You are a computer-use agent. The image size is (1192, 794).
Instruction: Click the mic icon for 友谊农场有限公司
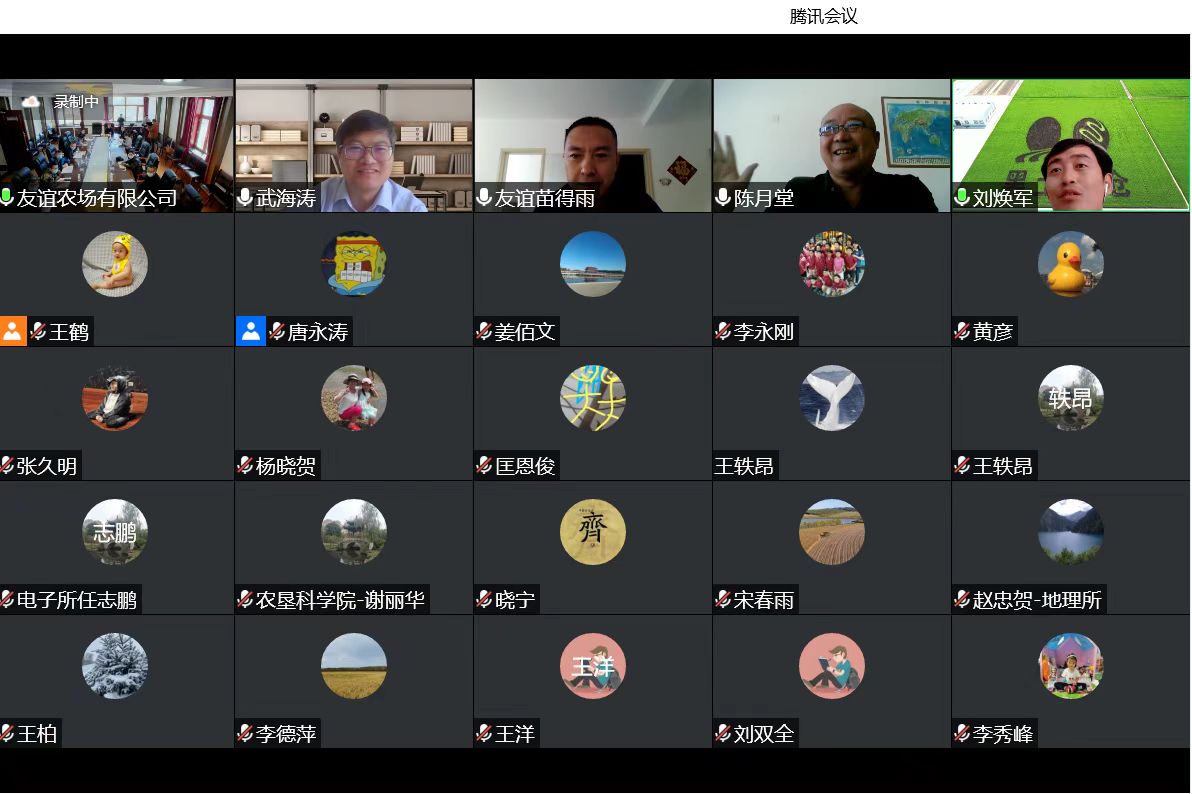coord(7,198)
